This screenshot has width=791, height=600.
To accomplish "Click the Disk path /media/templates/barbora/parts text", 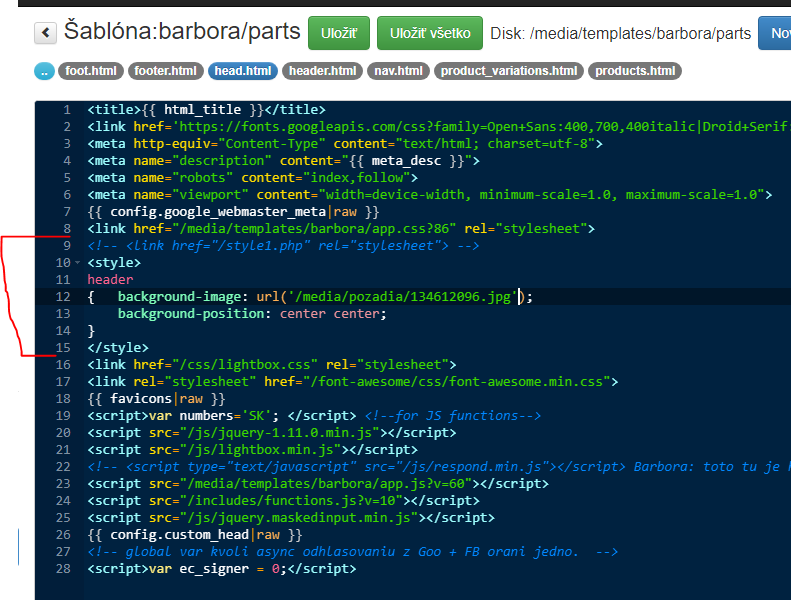I will [x=620, y=33].
